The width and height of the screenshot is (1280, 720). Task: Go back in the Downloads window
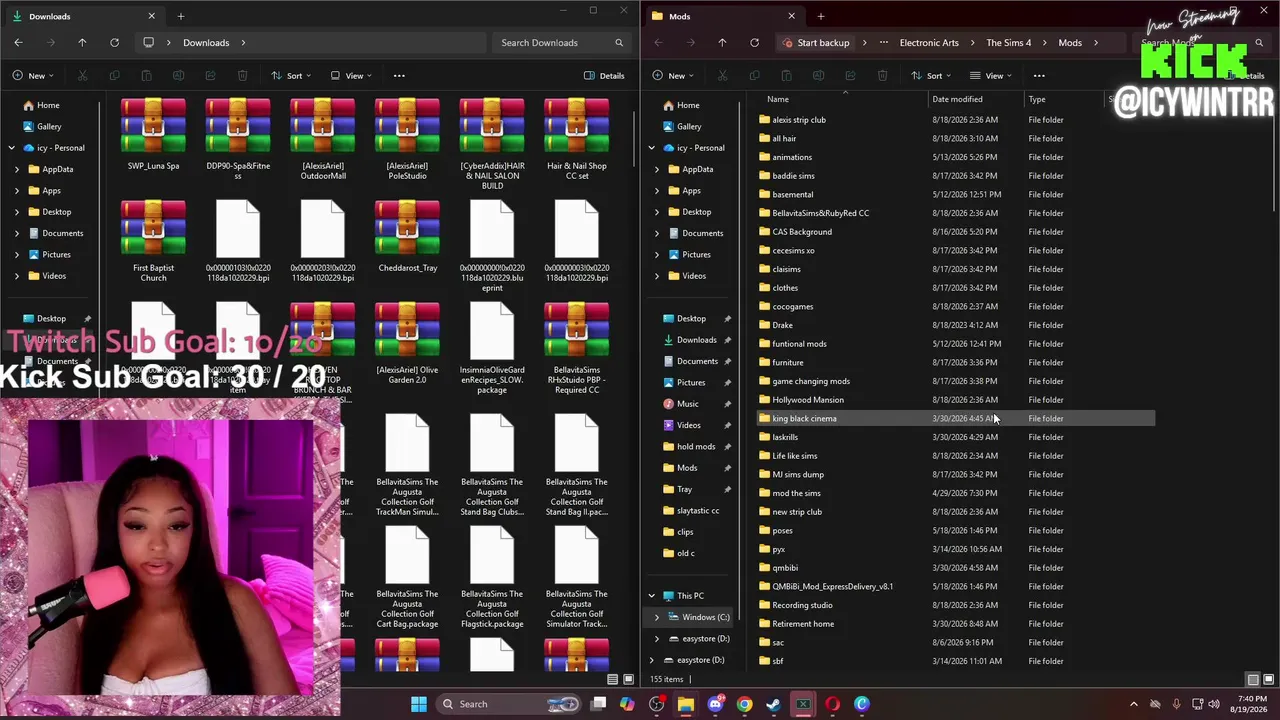point(18,43)
